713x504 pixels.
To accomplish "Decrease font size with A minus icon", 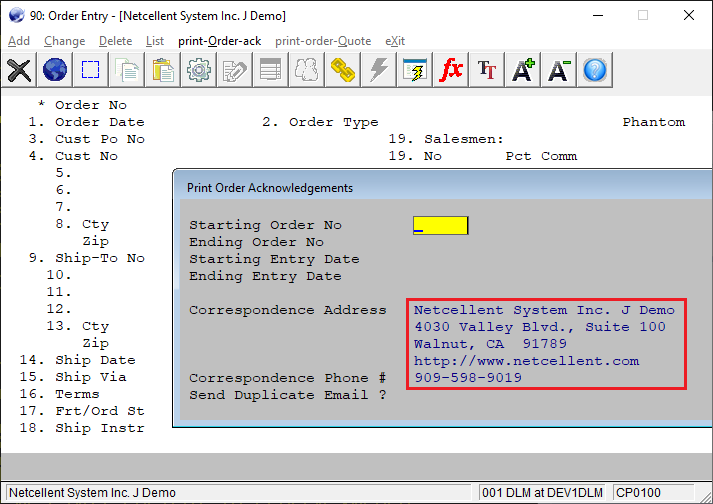I will tap(558, 70).
